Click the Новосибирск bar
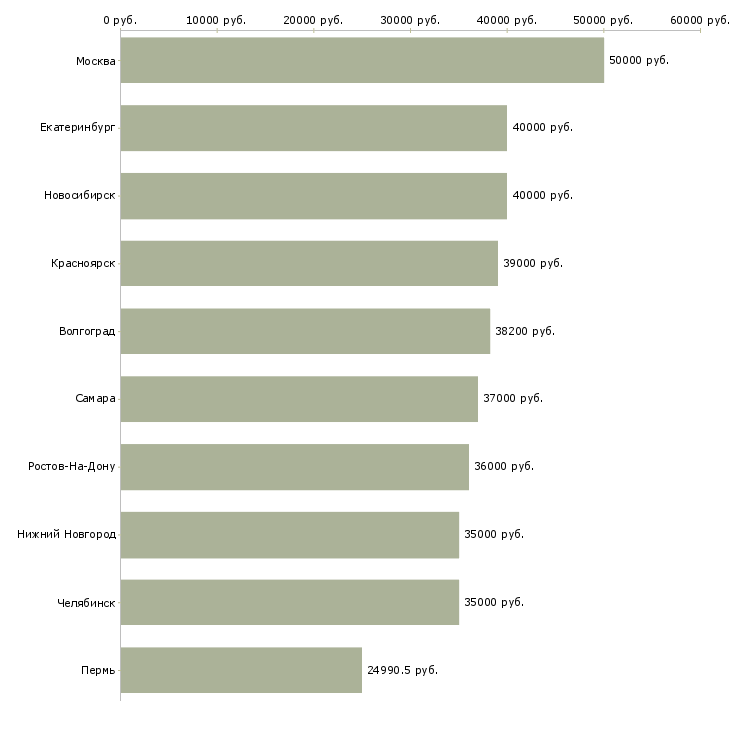The width and height of the screenshot is (730, 730). click(314, 196)
